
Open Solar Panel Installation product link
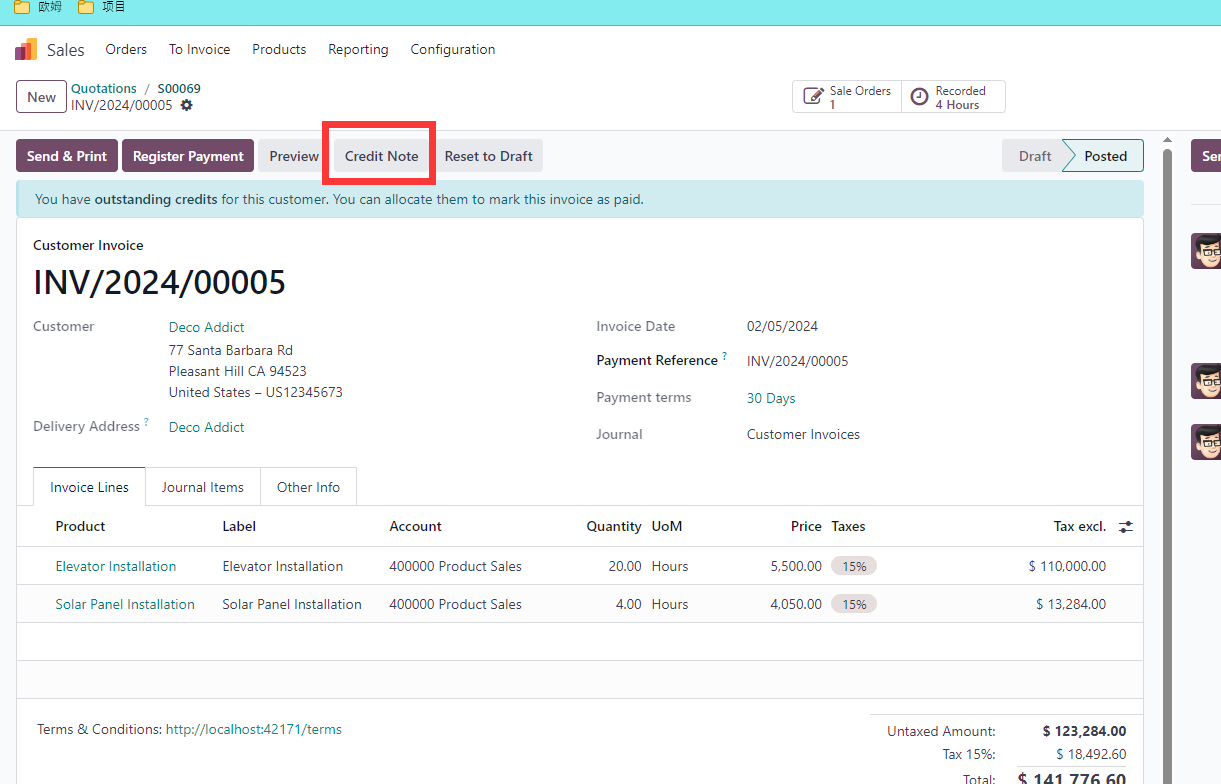coord(125,604)
